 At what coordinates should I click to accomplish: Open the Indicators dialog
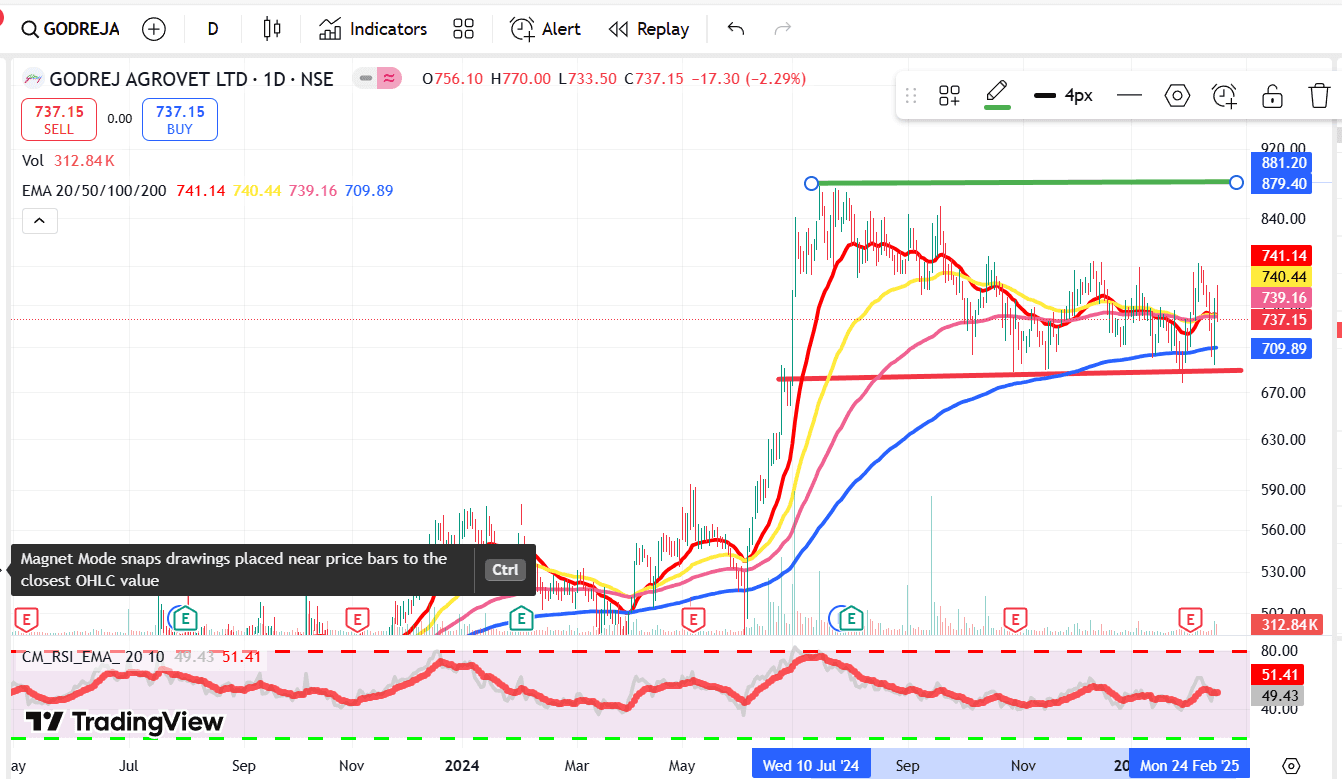coord(373,29)
